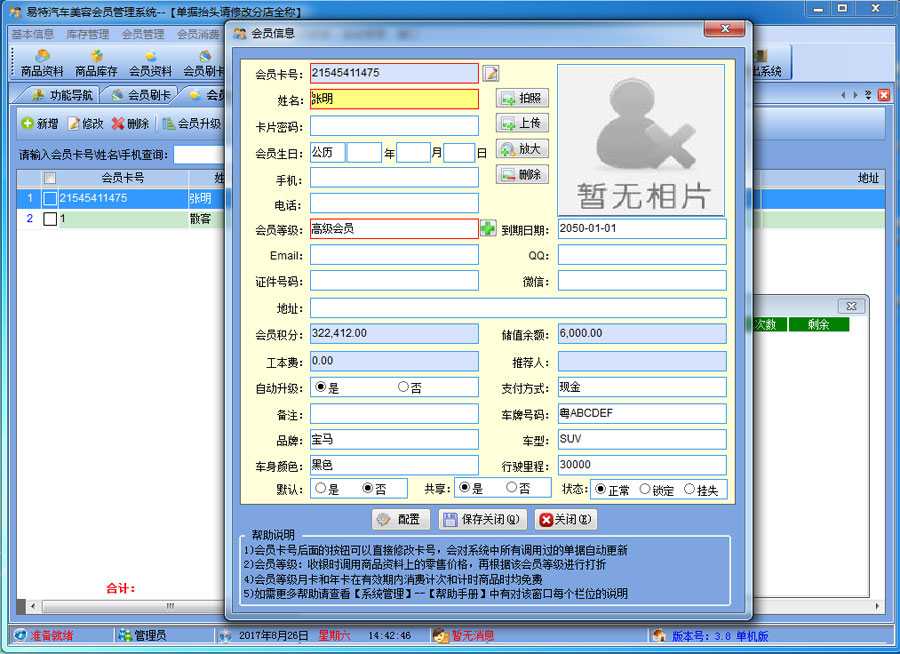Check the box for 散客 row
Viewport: 900px width, 654px height.
pos(50,219)
